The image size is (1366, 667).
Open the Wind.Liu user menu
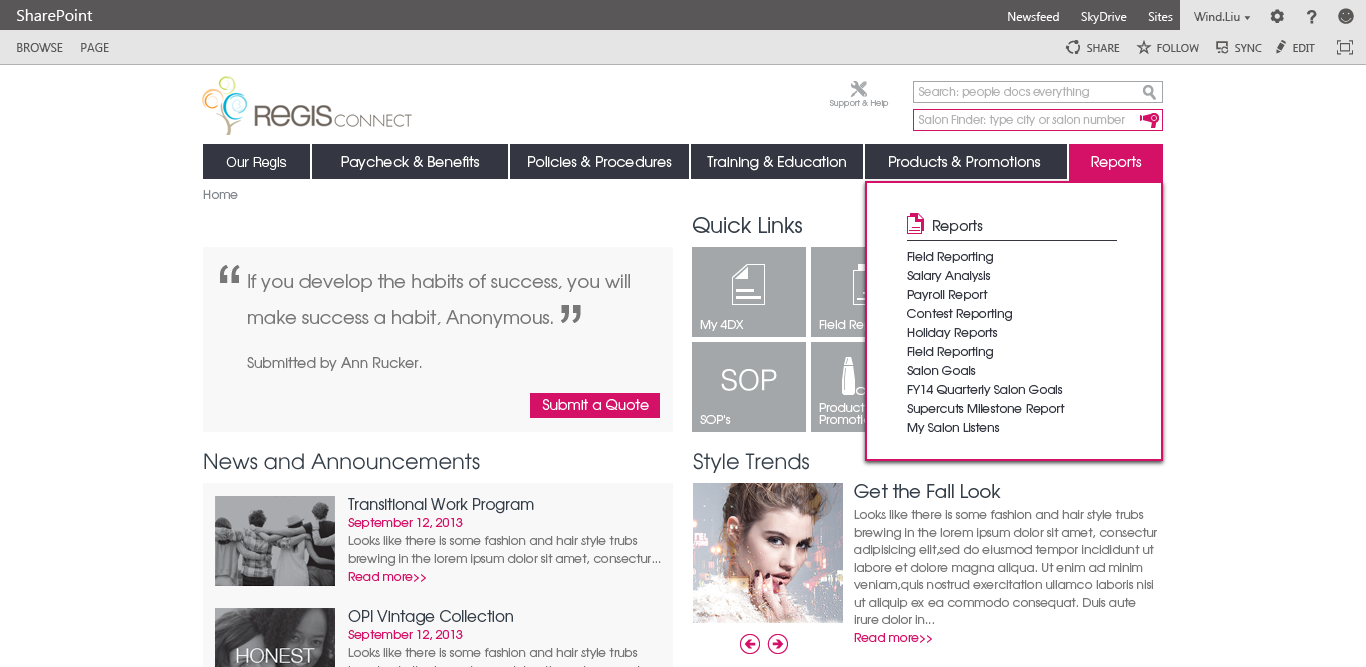click(1222, 17)
